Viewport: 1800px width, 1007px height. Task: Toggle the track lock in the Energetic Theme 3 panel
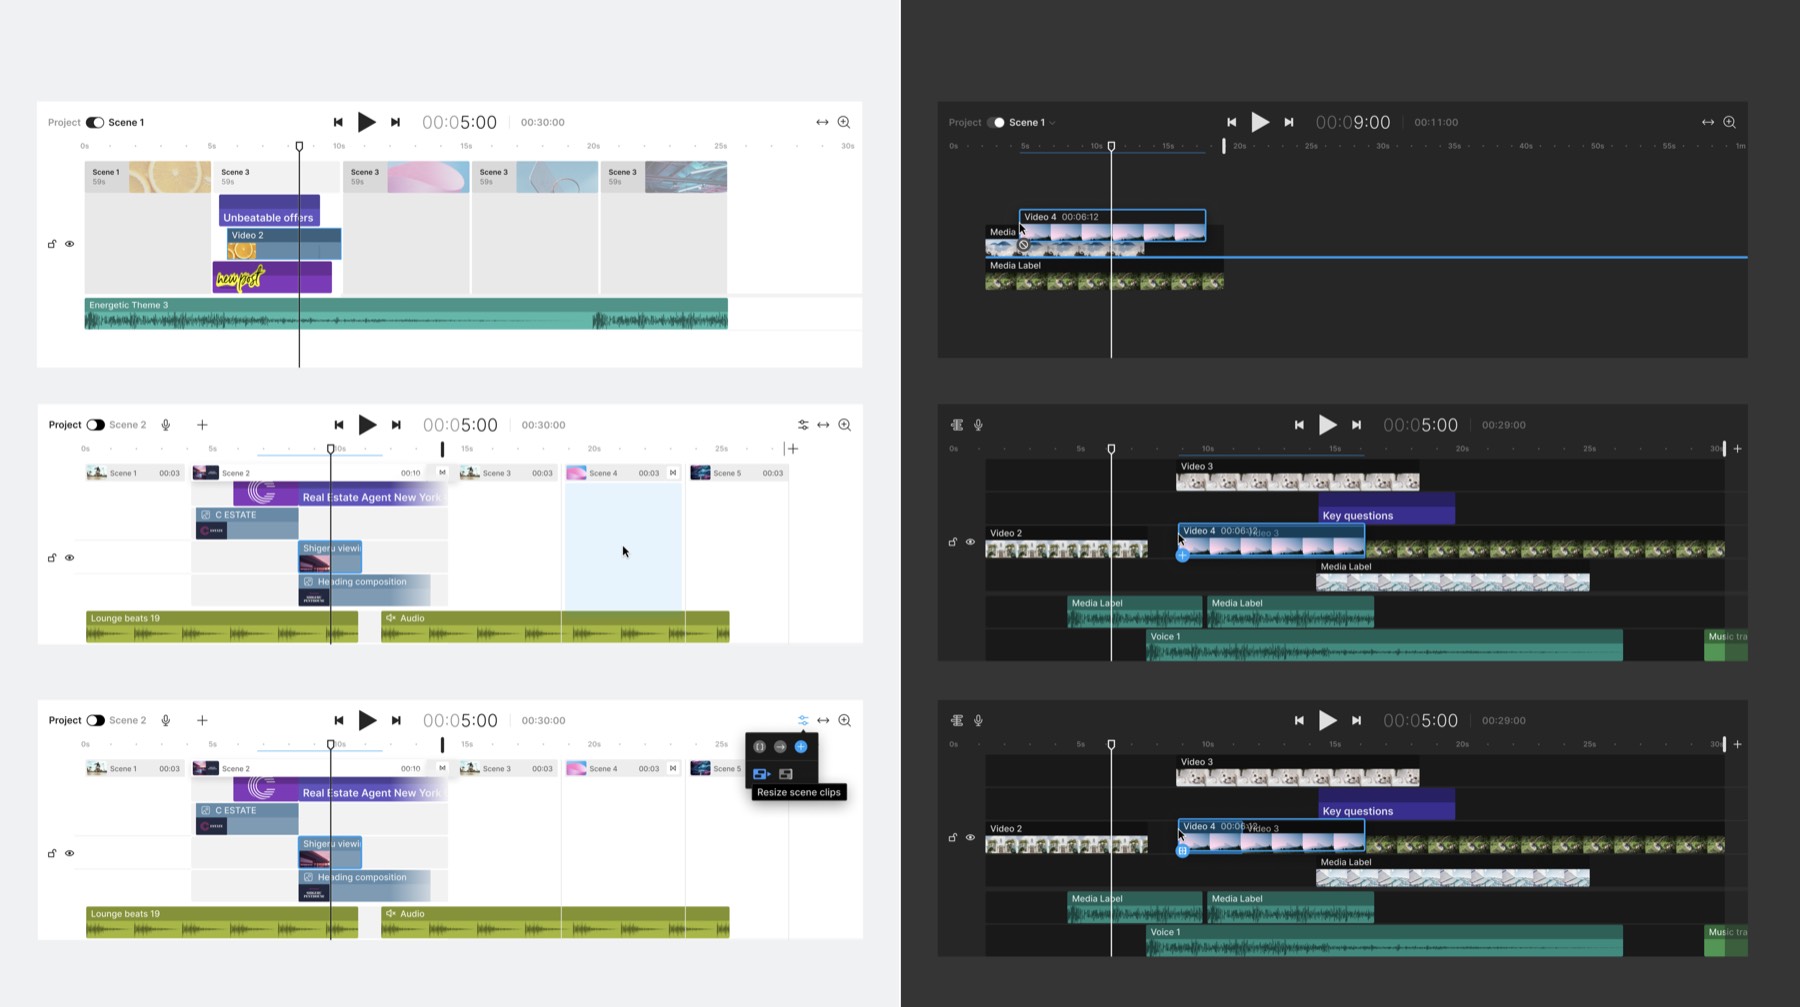[x=52, y=244]
